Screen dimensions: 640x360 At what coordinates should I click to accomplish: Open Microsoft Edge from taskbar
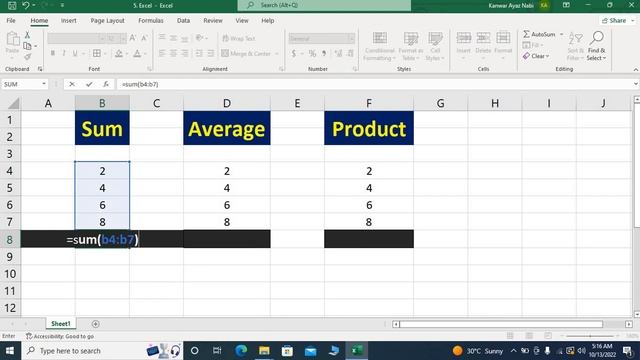[241, 351]
